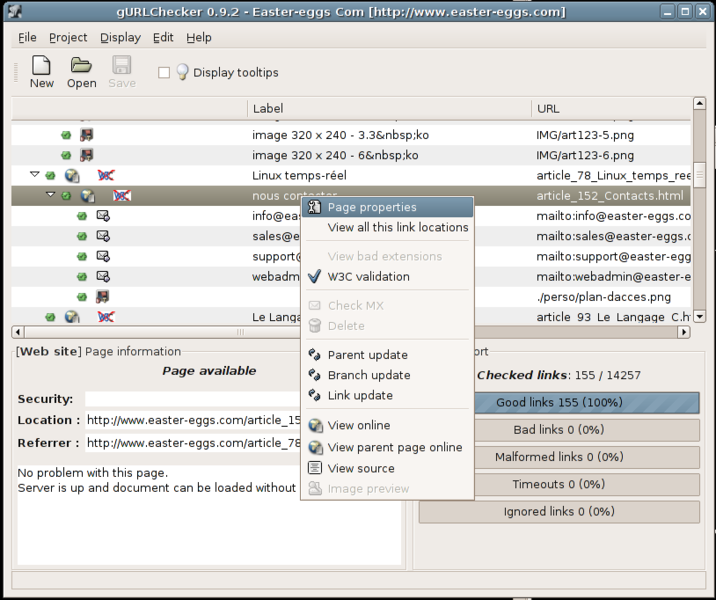716x600 pixels.
Task: Open the Display menu
Action: pyautogui.click(x=120, y=37)
